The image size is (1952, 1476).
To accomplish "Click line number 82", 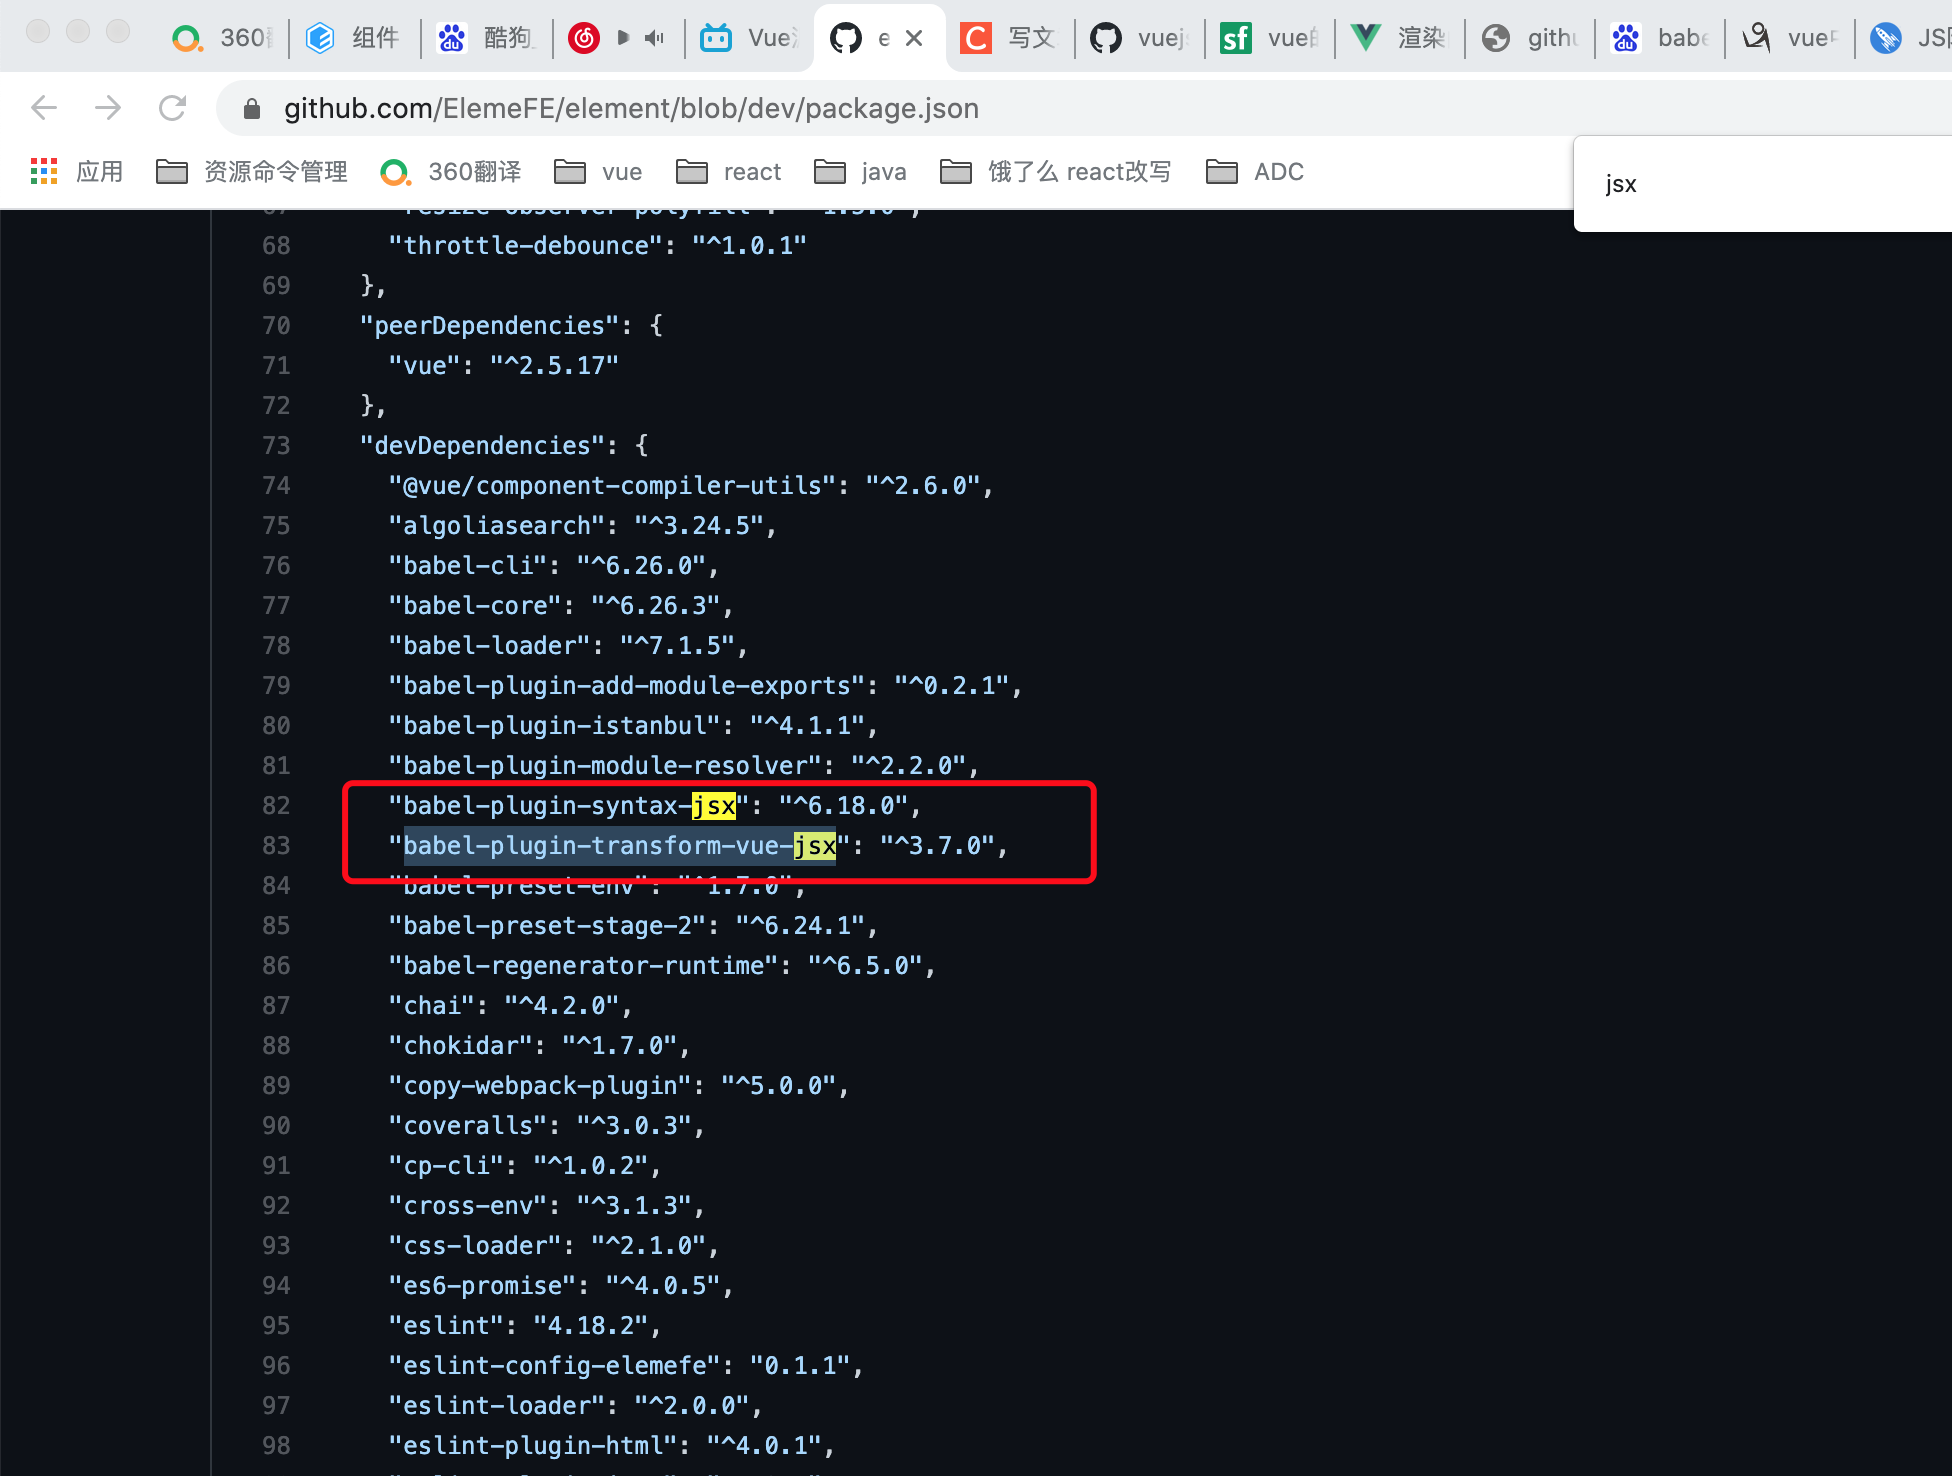I will [276, 806].
